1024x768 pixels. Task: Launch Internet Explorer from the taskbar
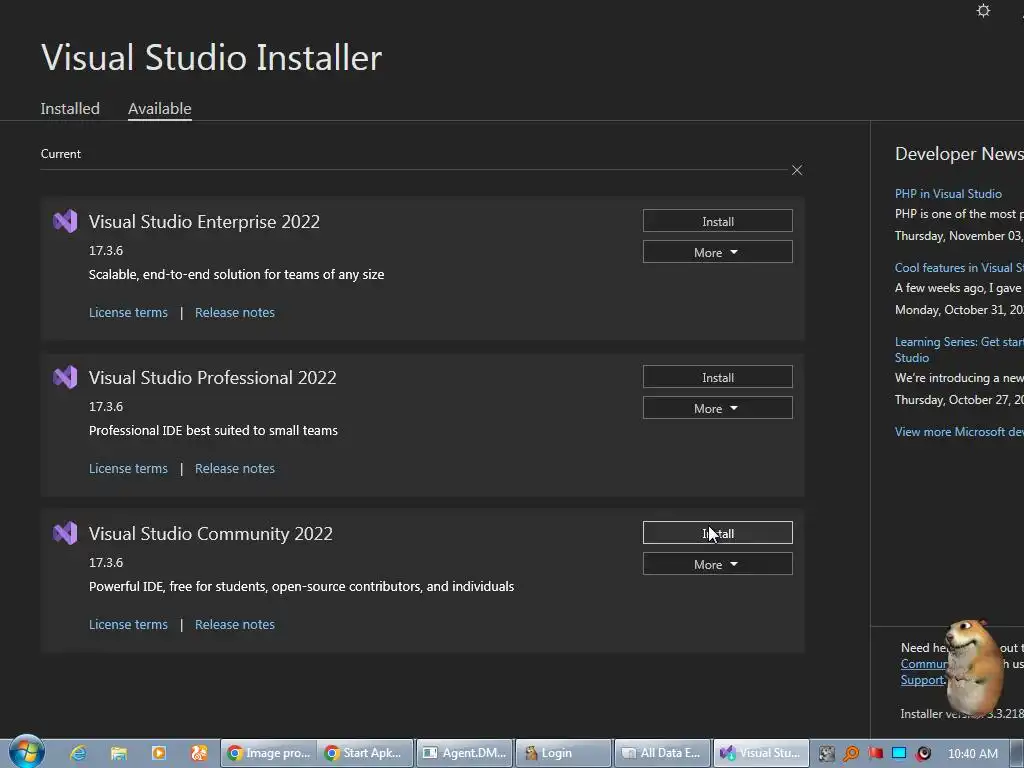78,753
